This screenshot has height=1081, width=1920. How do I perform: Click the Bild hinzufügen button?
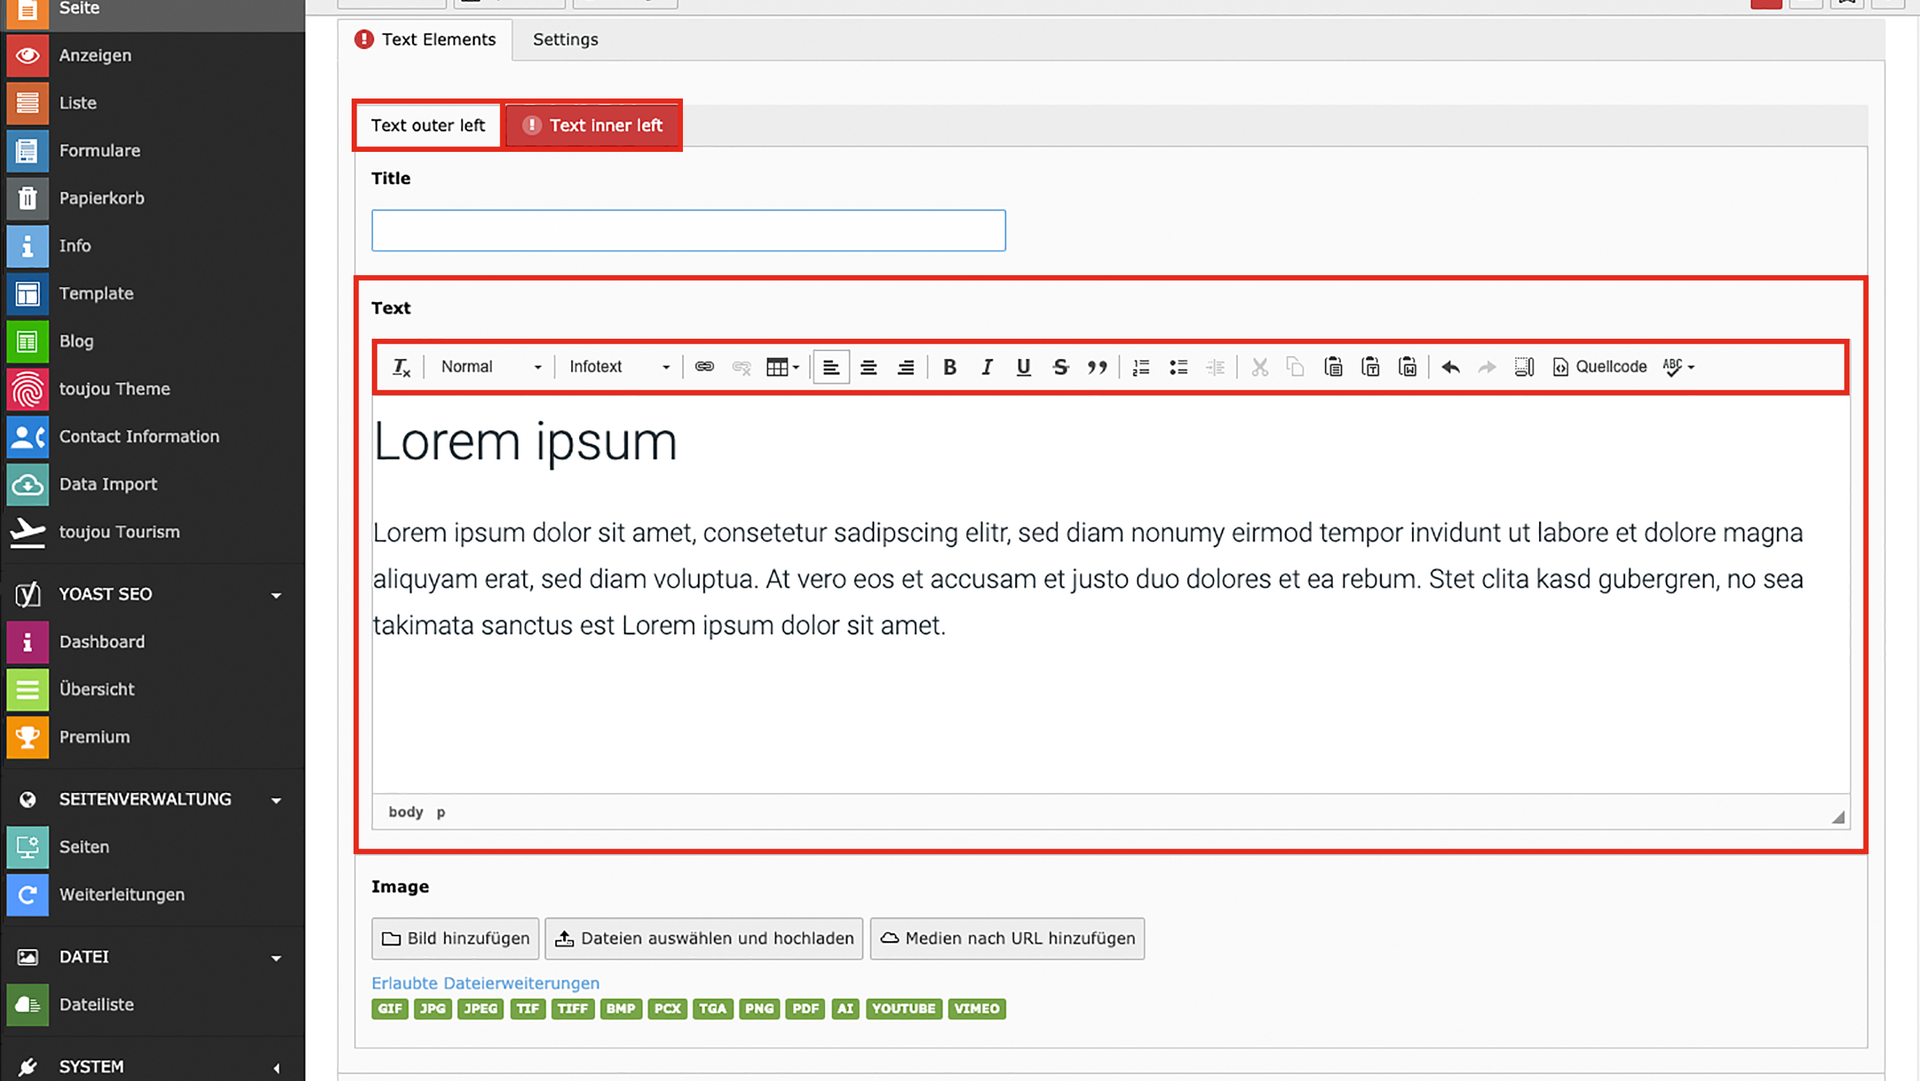coord(456,938)
